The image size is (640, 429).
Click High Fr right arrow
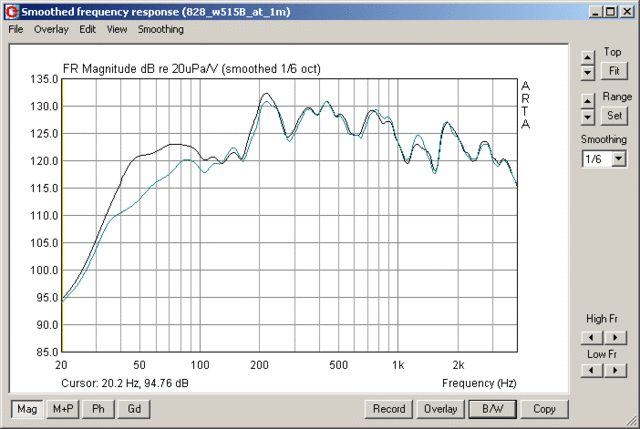pos(615,337)
